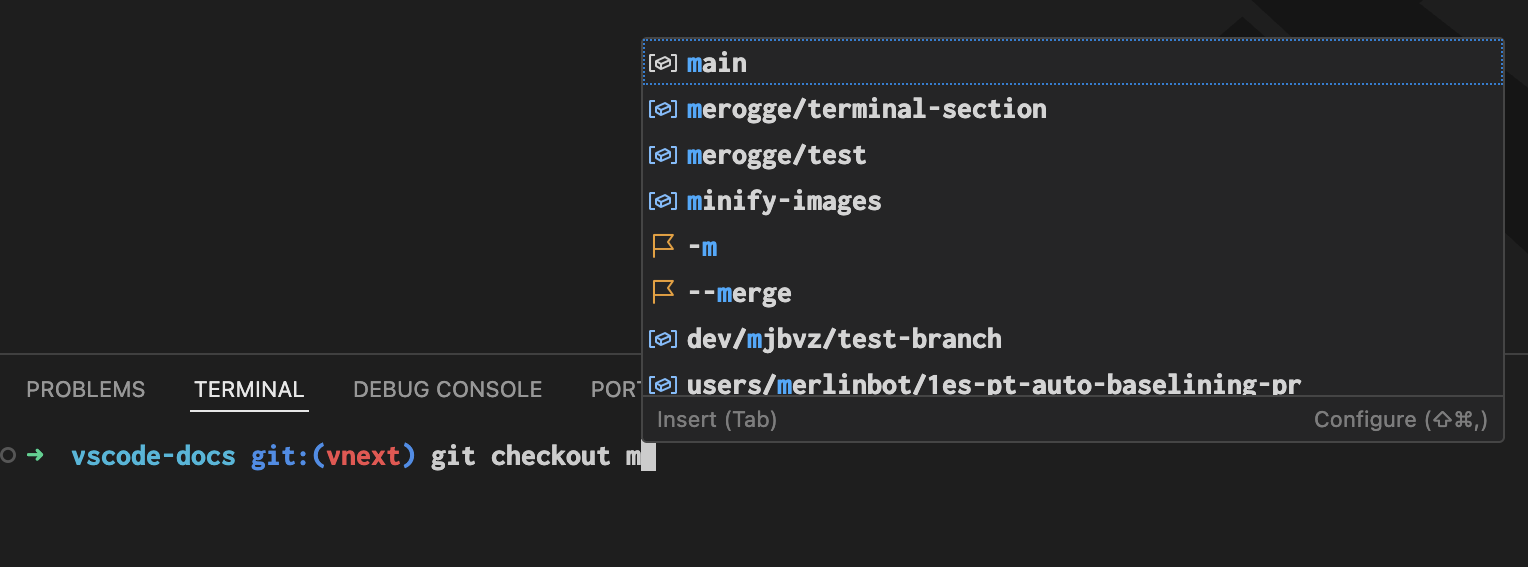Click the vscode-docs directory name in prompt
The width and height of the screenshot is (1528, 567).
[x=153, y=457]
